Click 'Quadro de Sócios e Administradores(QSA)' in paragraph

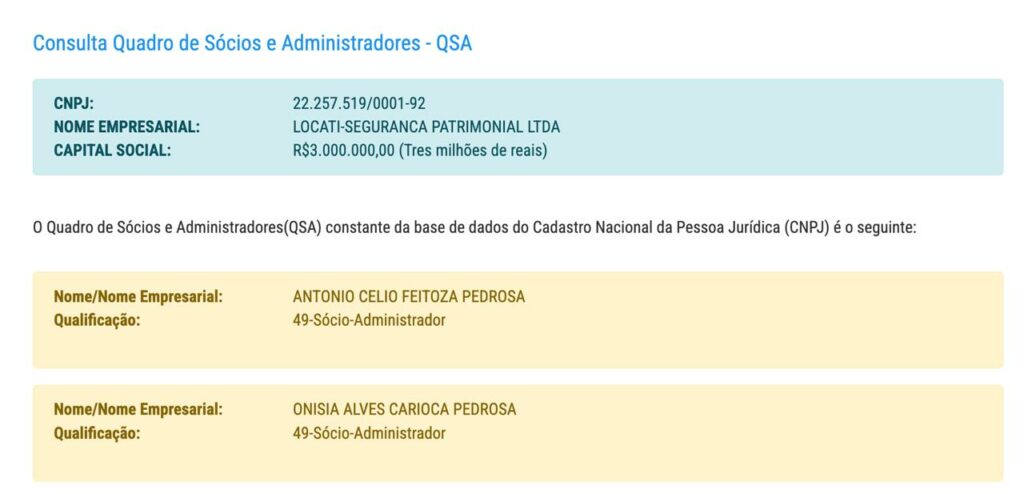click(x=184, y=227)
